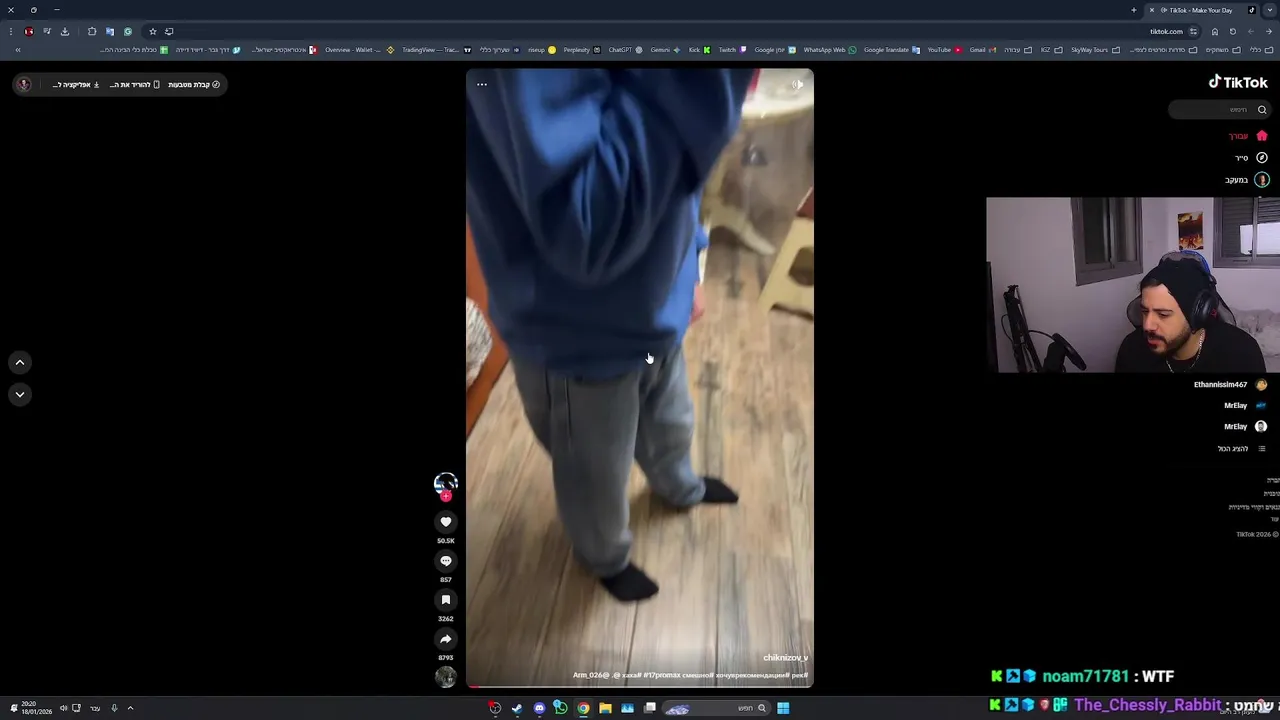Go to next video with down chevron
Image resolution: width=1280 pixels, height=720 pixels.
[x=20, y=395]
